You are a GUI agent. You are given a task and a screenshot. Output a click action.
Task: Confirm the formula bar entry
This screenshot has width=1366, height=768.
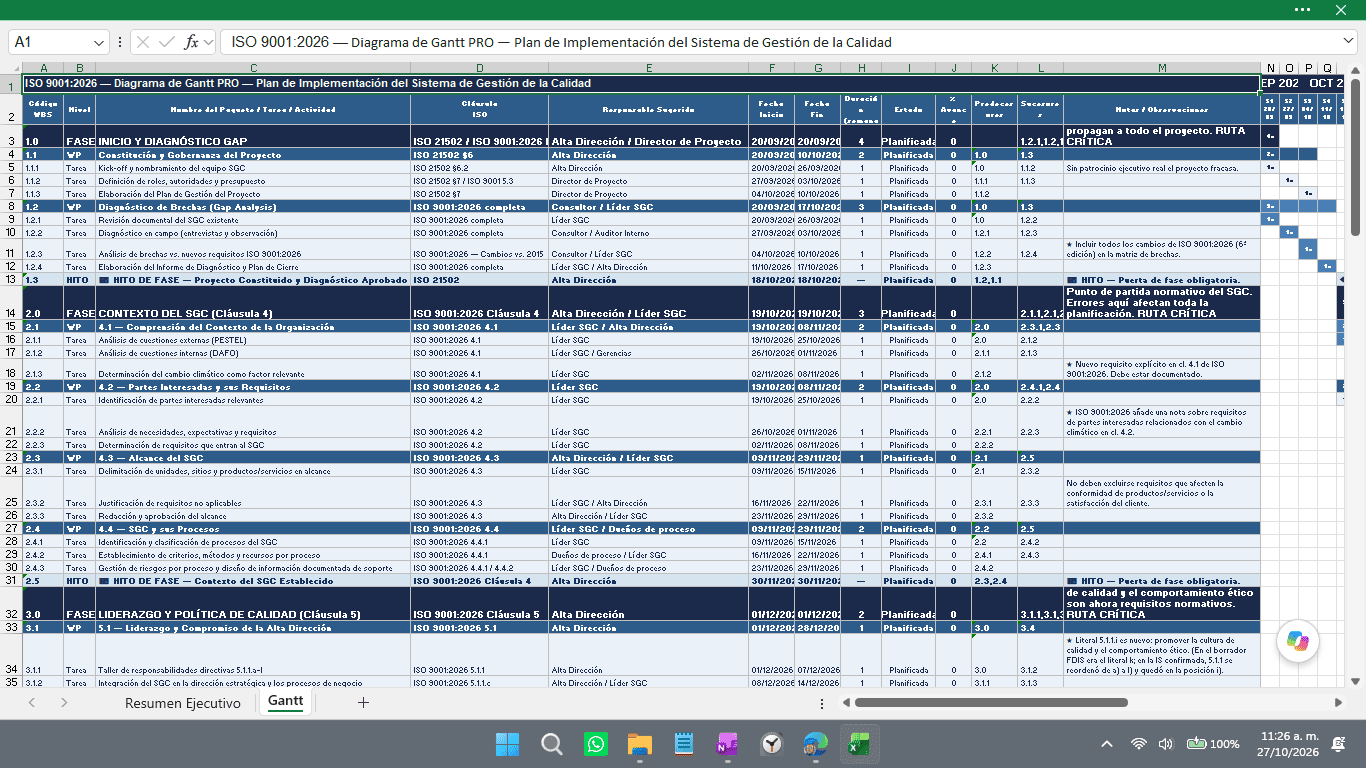click(x=167, y=42)
